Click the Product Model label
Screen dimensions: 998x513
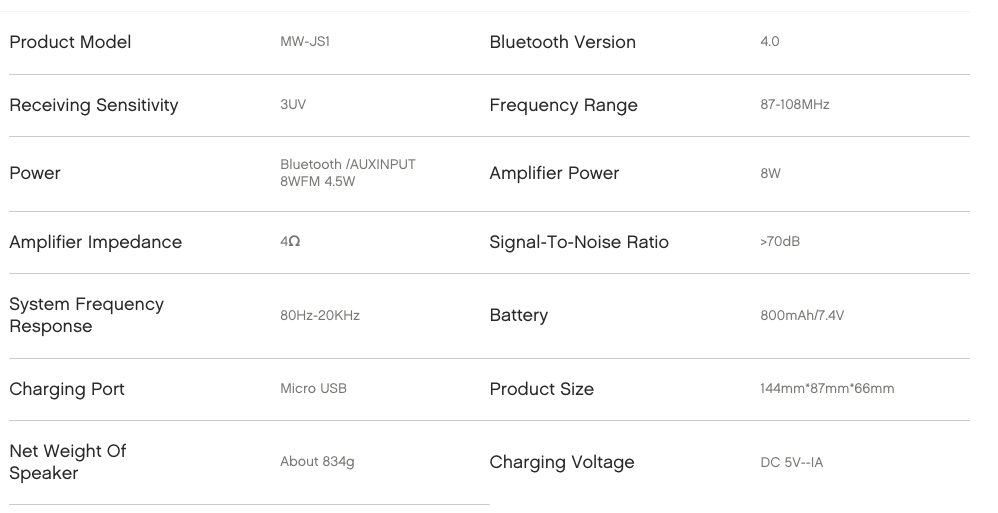(70, 42)
